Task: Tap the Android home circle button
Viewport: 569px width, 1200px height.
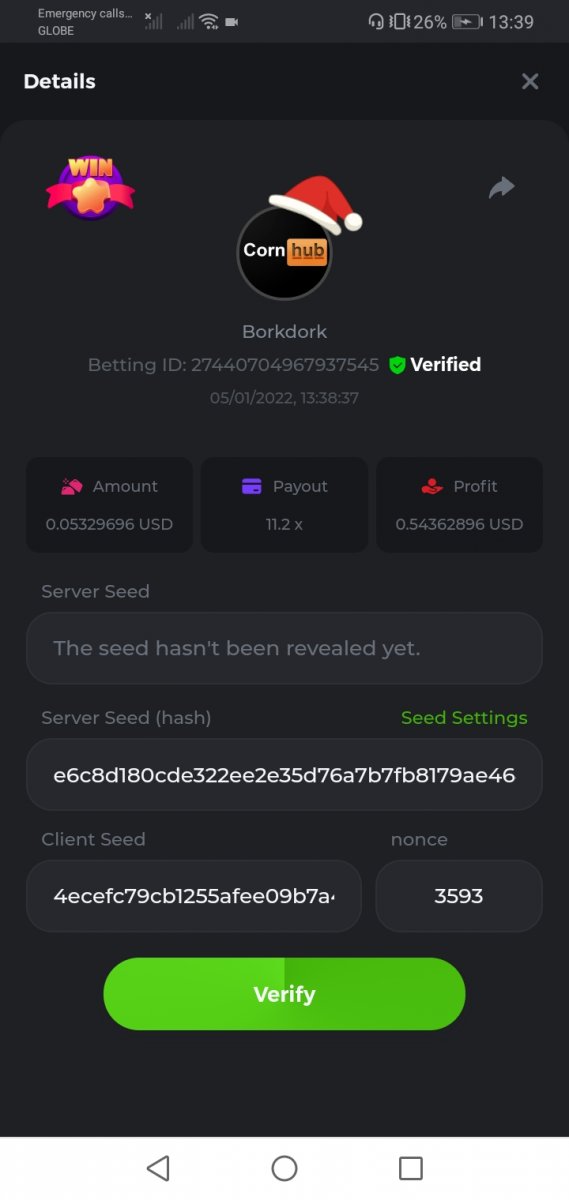Action: 284,1168
